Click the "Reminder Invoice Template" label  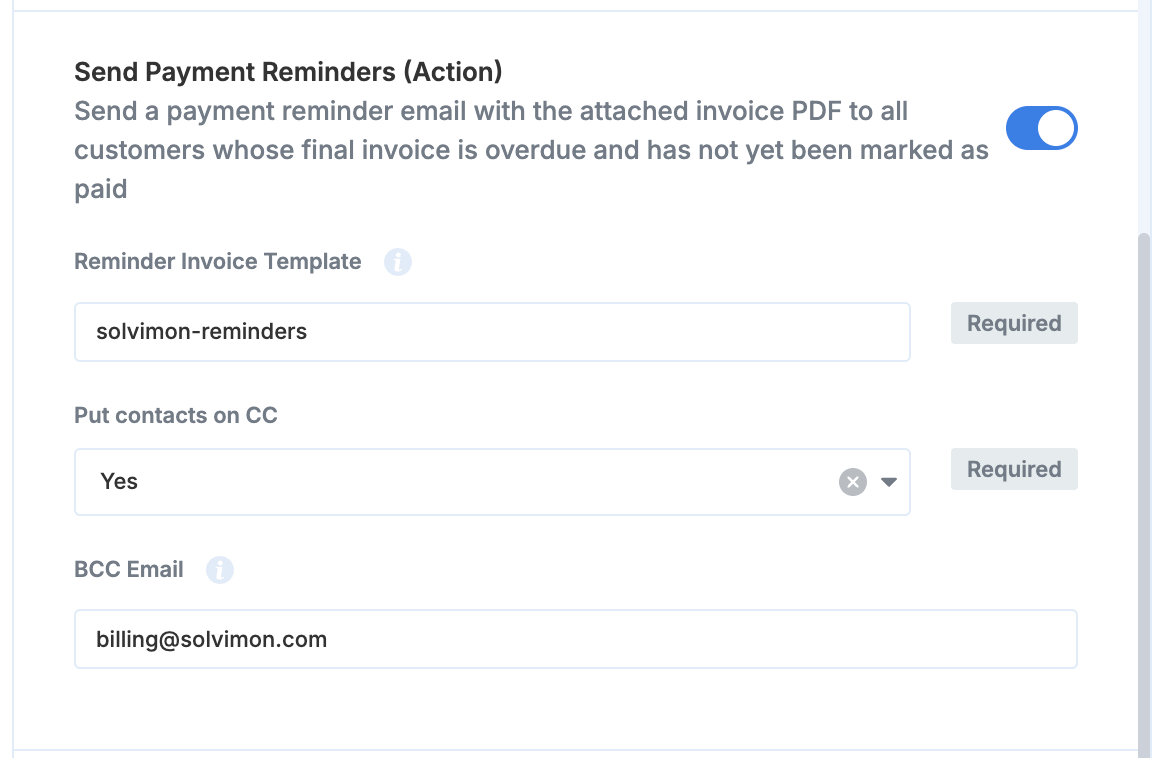click(x=217, y=262)
